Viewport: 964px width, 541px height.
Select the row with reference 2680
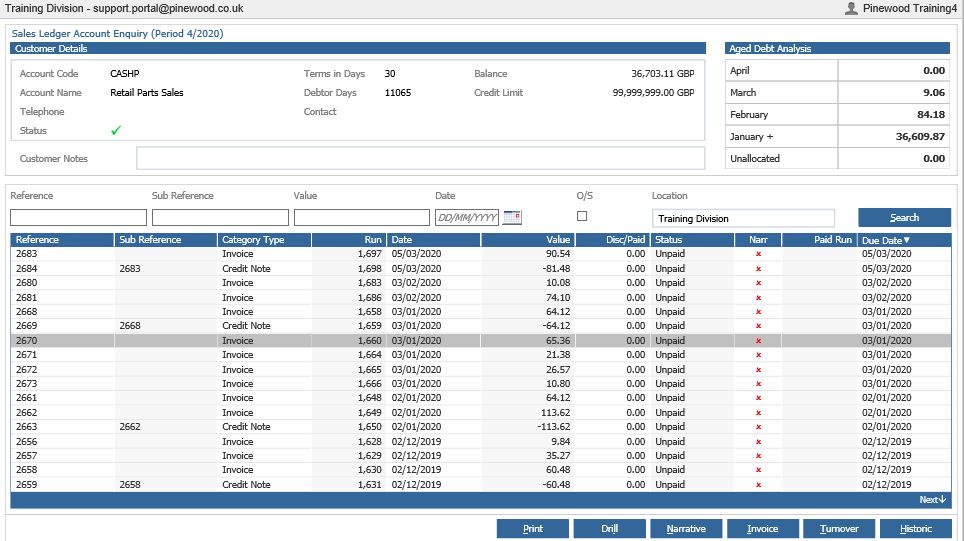click(481, 283)
